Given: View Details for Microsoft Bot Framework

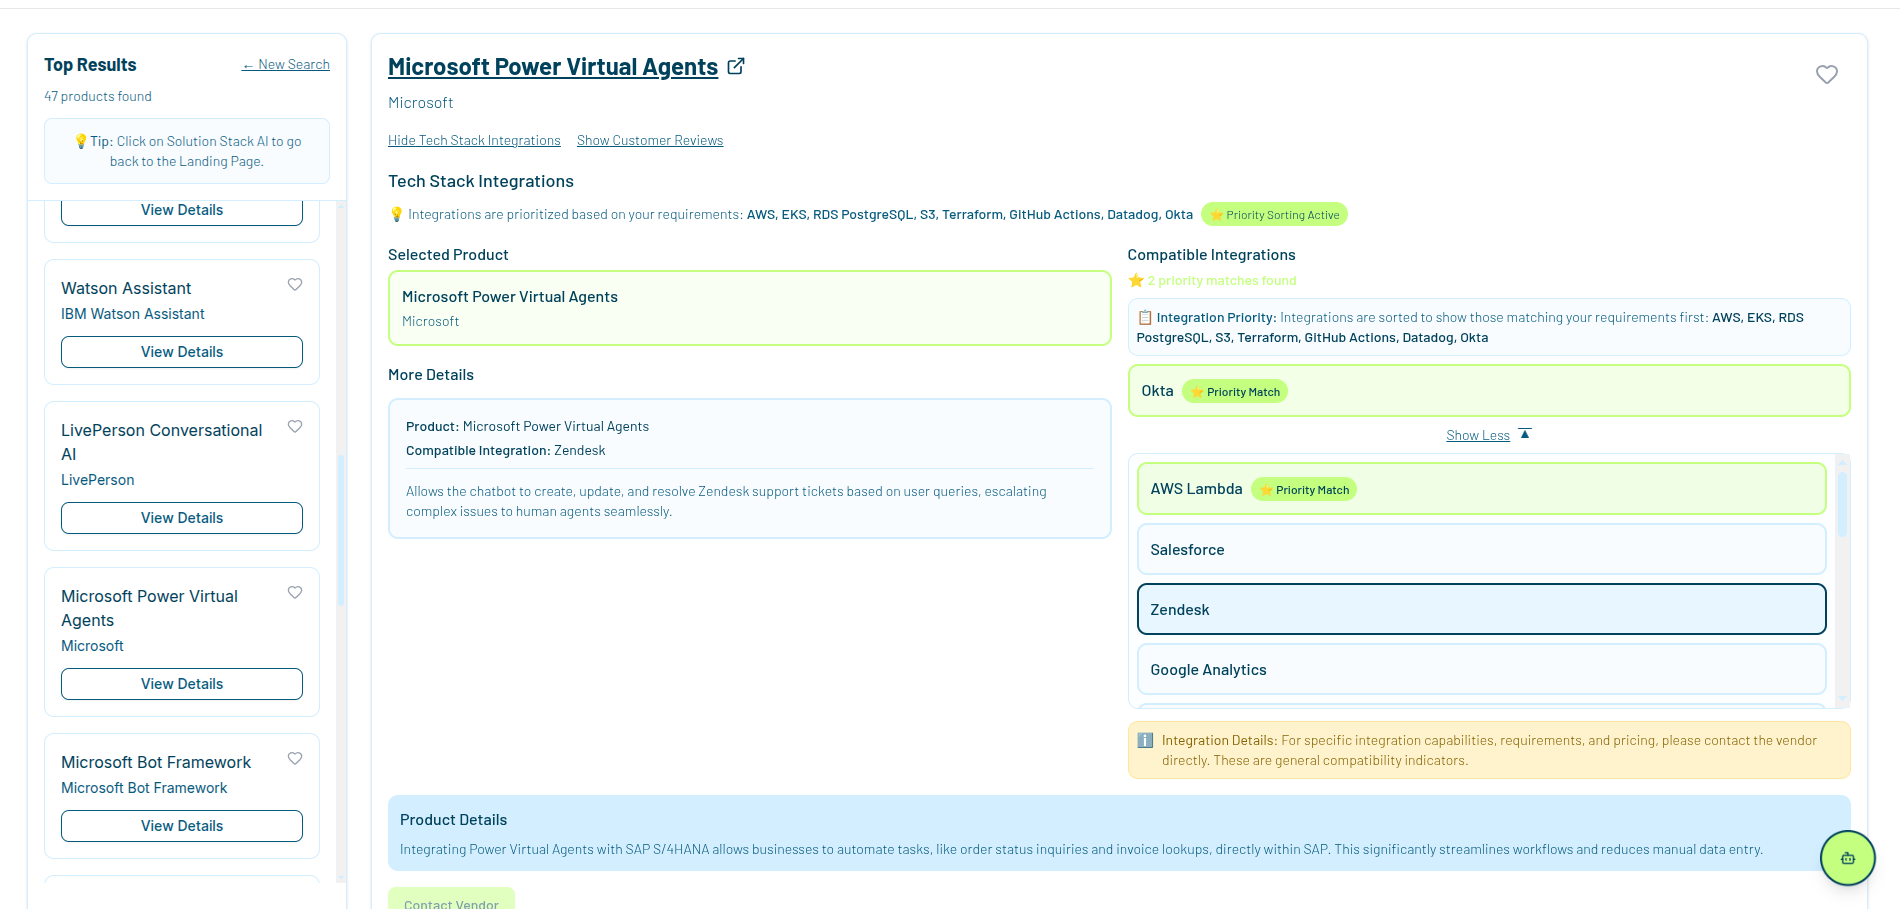Looking at the screenshot, I should [x=182, y=826].
